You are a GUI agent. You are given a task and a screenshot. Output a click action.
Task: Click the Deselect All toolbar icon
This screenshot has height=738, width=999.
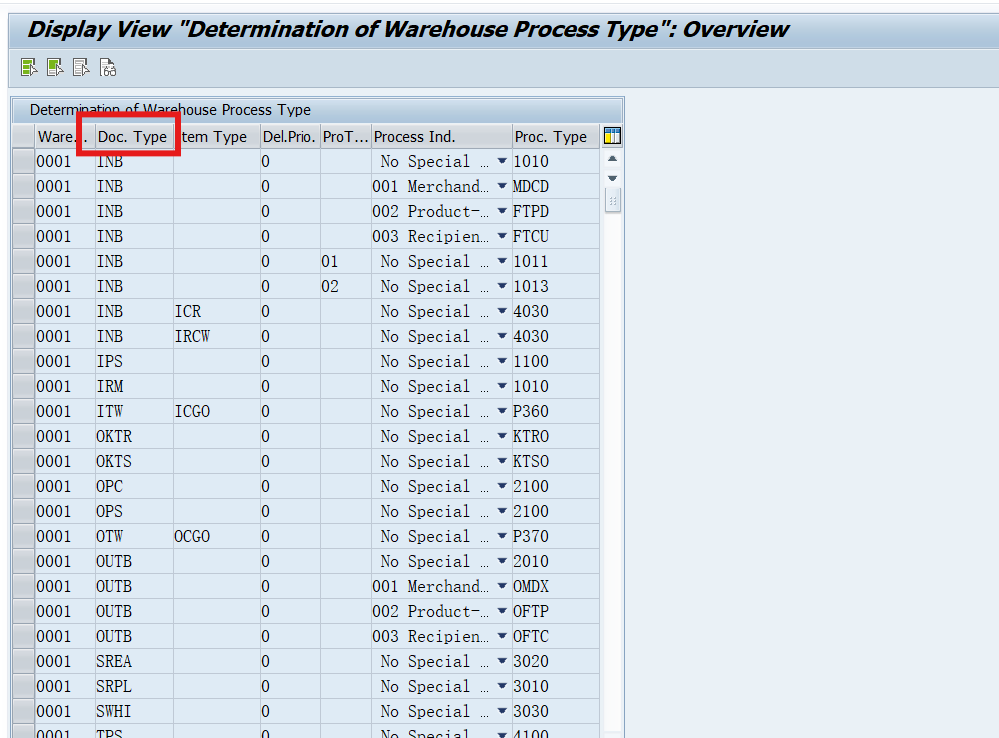pos(81,67)
